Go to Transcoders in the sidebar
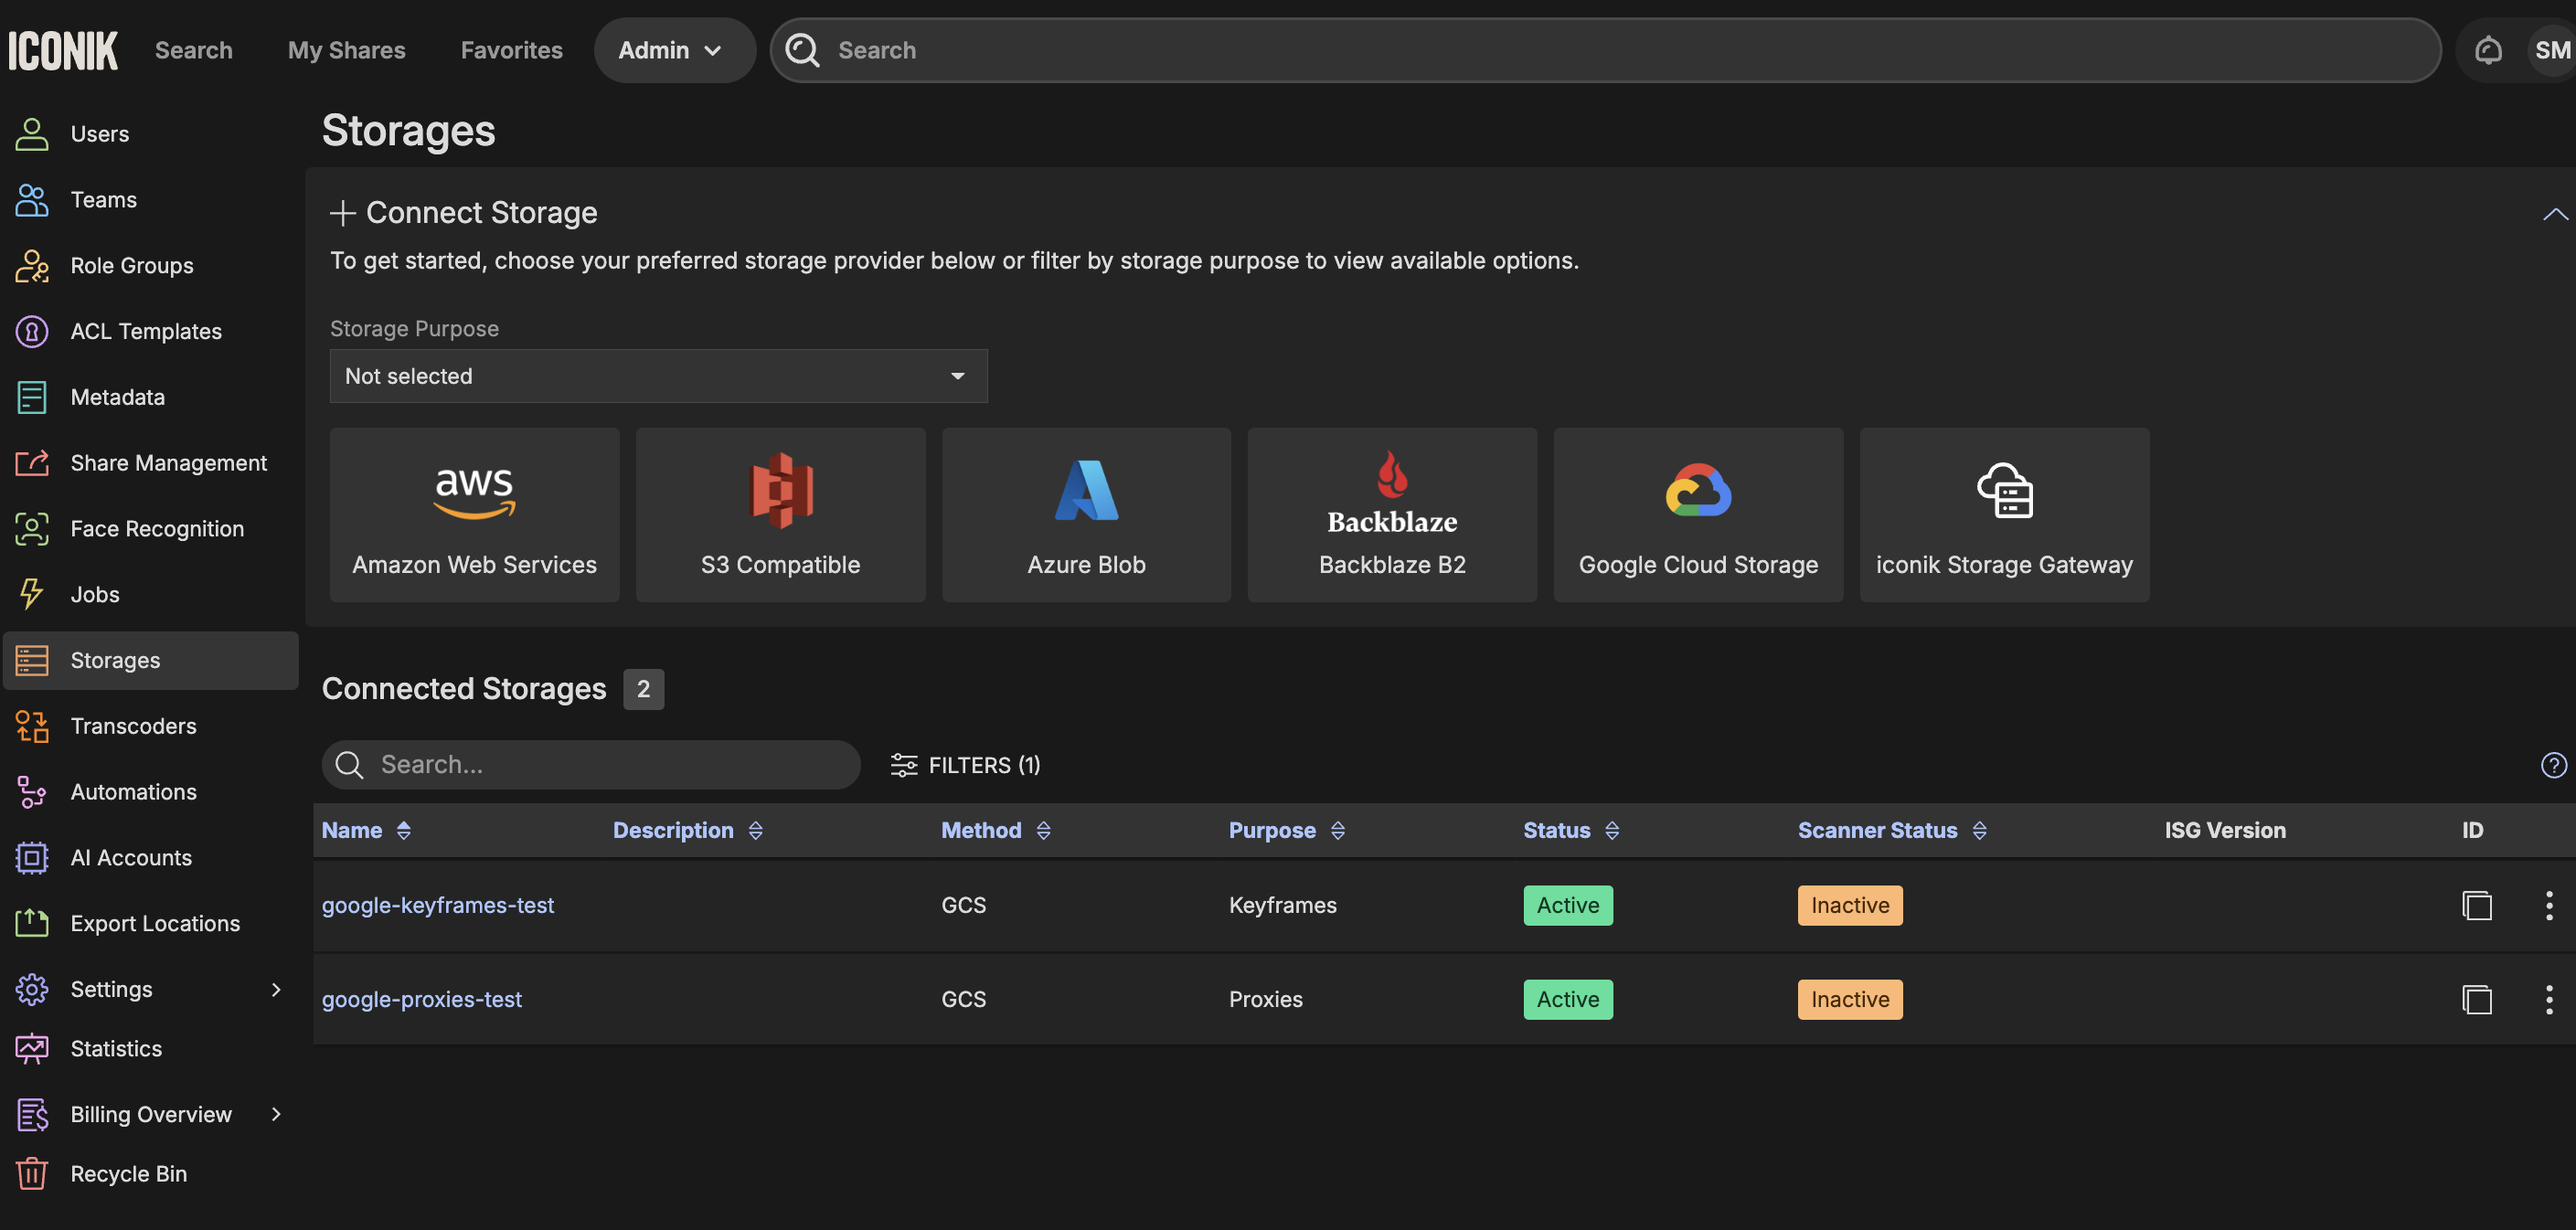This screenshot has width=2576, height=1230. click(x=133, y=726)
